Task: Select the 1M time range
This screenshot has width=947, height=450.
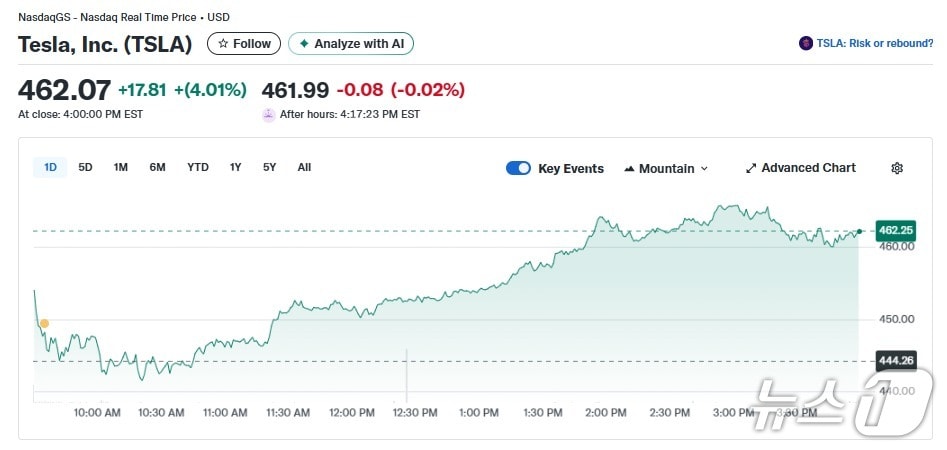Action: pos(120,167)
